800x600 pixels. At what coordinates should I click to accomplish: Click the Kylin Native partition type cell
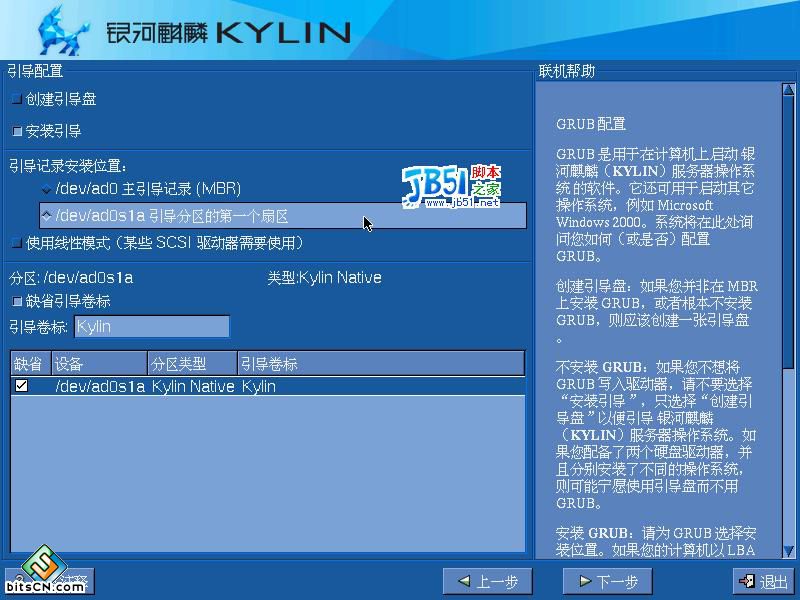pos(193,386)
